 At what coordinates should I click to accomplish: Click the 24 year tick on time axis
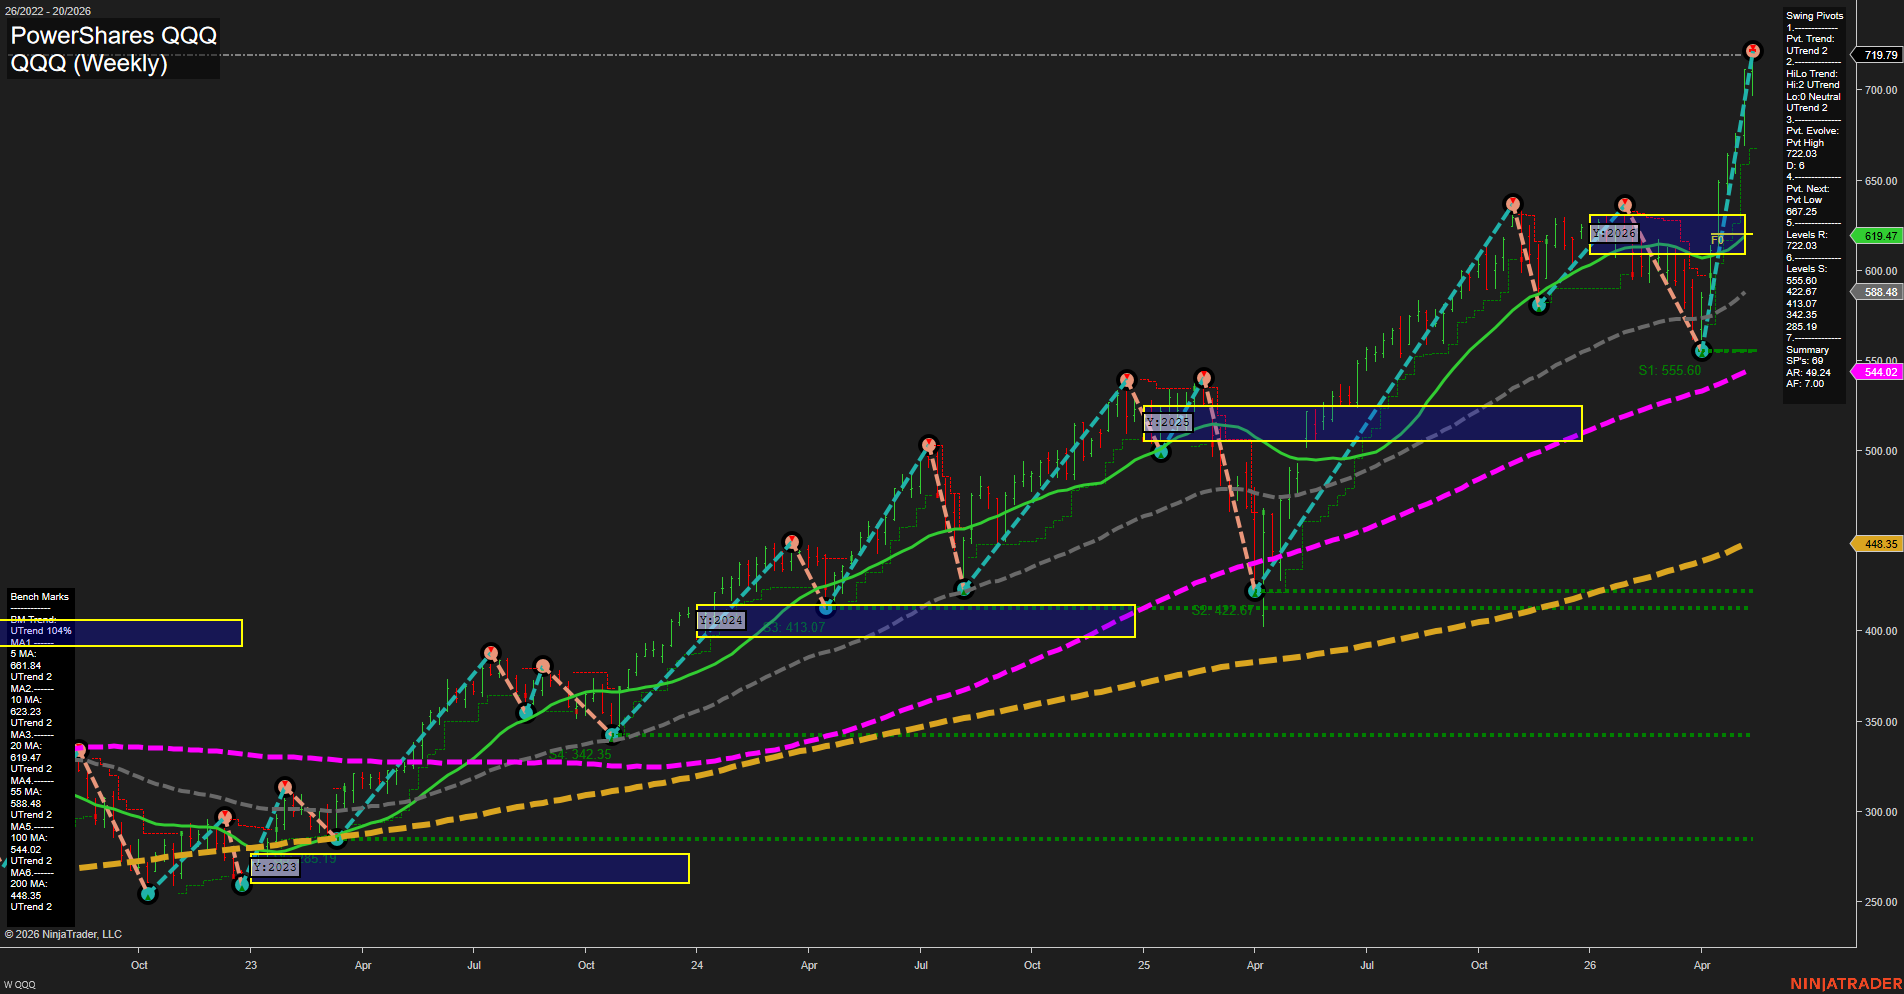click(697, 965)
